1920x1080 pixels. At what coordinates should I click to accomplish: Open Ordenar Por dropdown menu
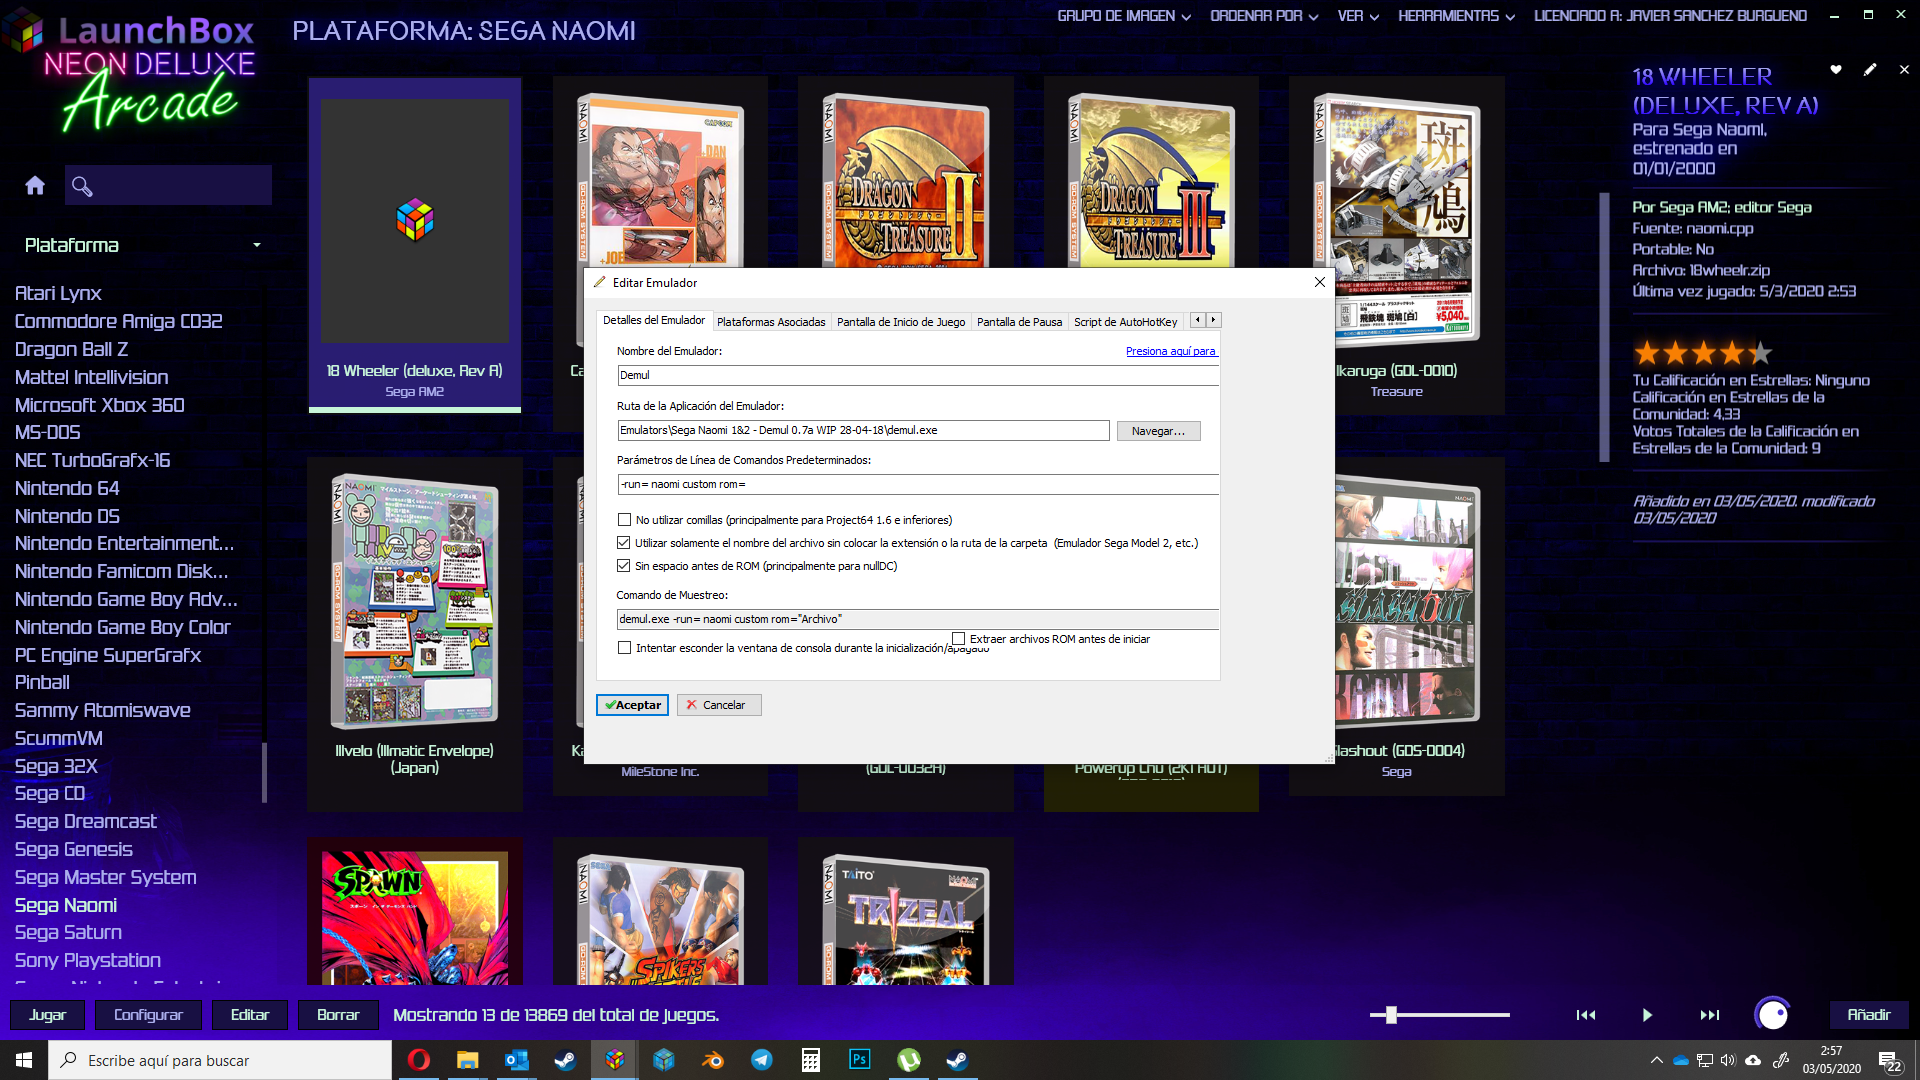tap(1264, 16)
